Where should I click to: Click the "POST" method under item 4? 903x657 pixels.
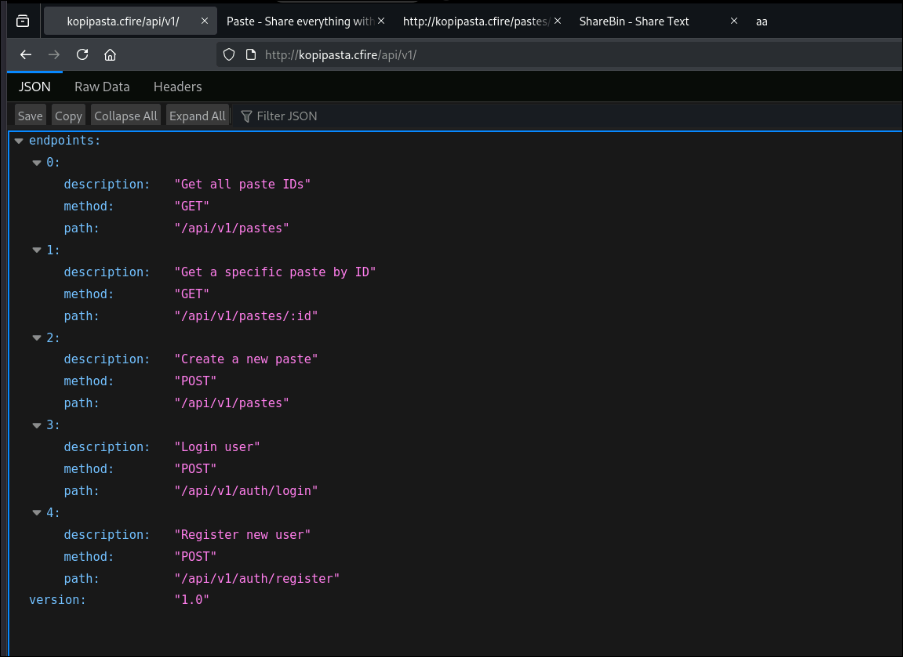click(195, 557)
